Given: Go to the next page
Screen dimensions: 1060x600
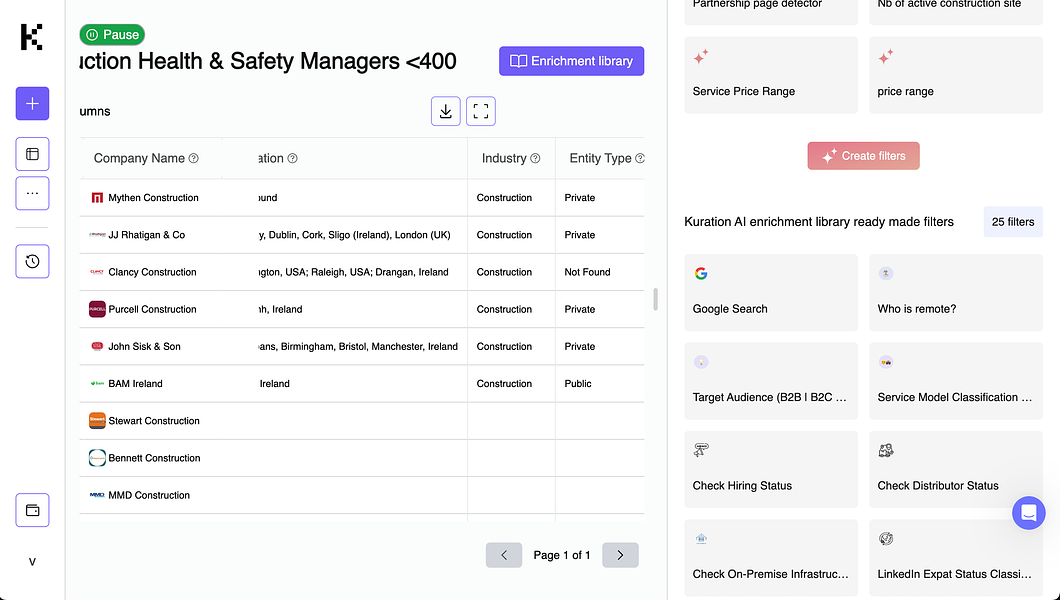Looking at the screenshot, I should click(x=621, y=555).
